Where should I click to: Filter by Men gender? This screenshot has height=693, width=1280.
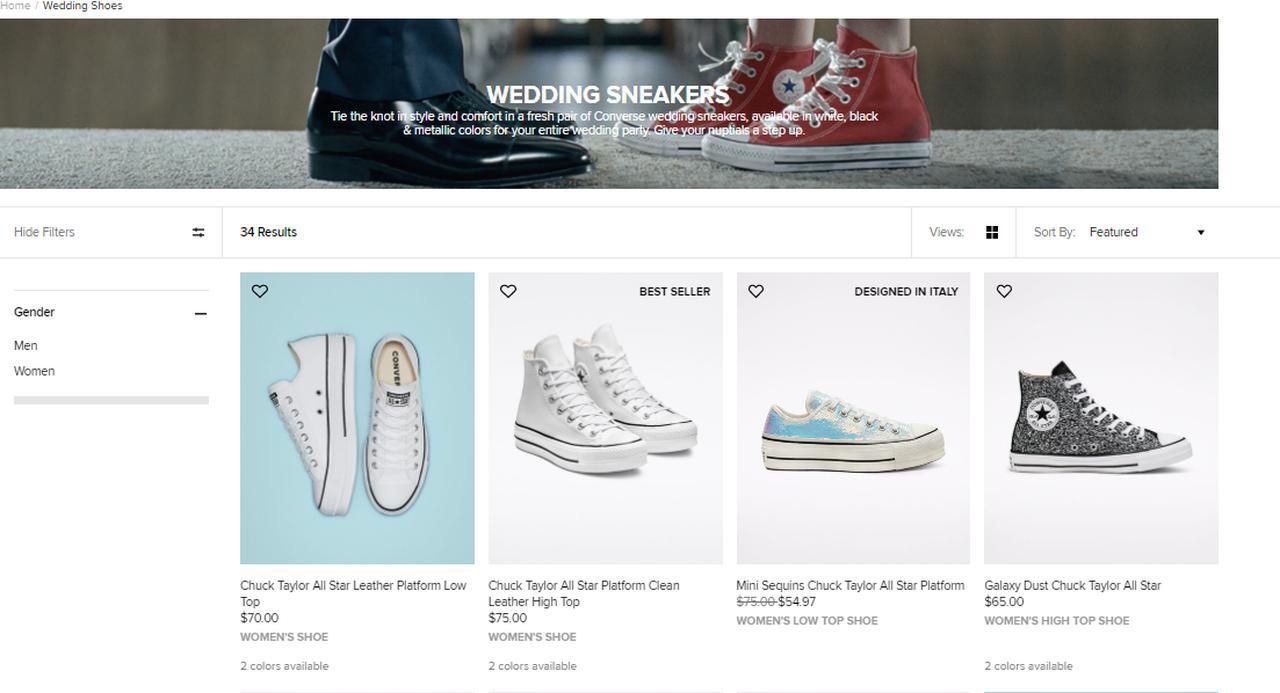26,346
